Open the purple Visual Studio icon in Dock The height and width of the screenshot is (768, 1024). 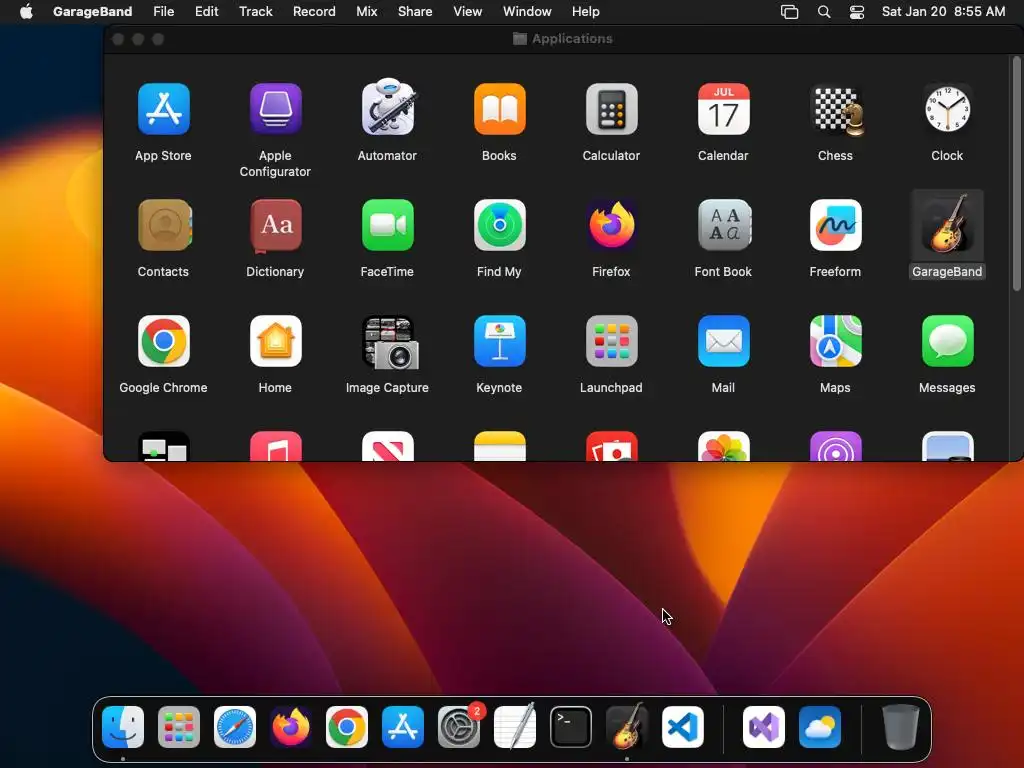point(764,727)
